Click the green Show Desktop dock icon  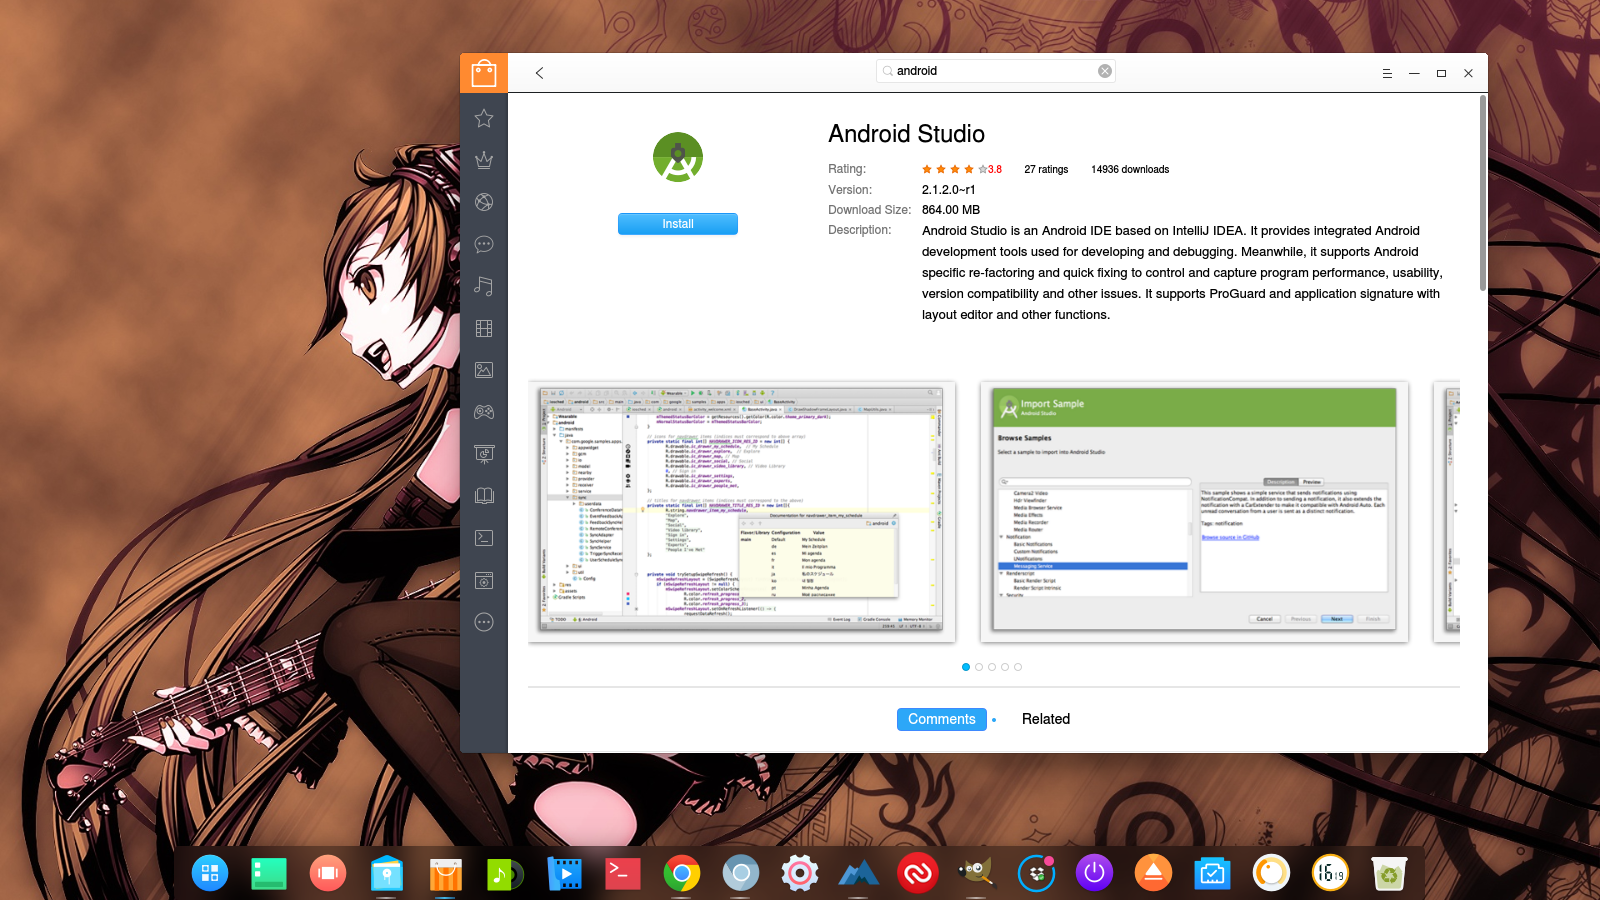[269, 873]
